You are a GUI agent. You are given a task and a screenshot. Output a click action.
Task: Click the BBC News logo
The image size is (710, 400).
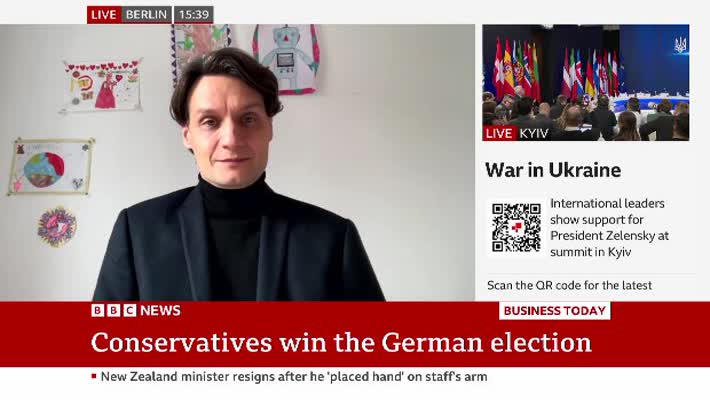coord(136,310)
